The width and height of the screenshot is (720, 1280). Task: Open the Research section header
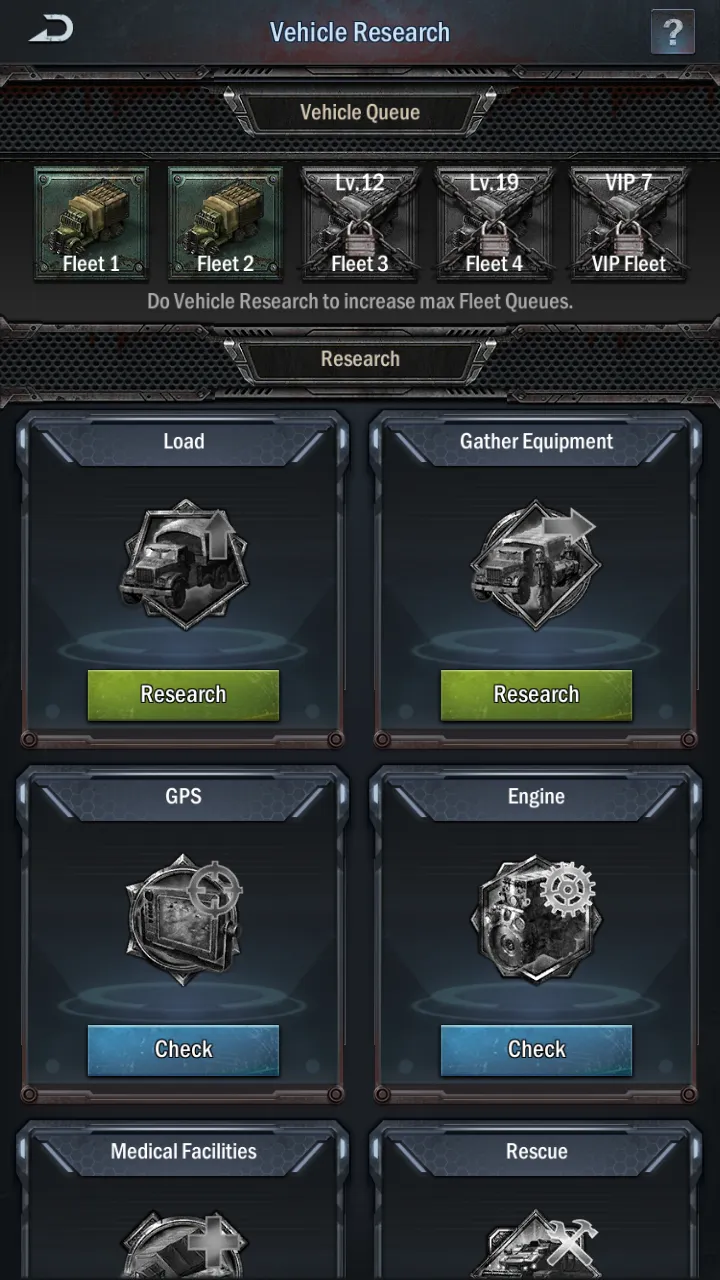(360, 359)
